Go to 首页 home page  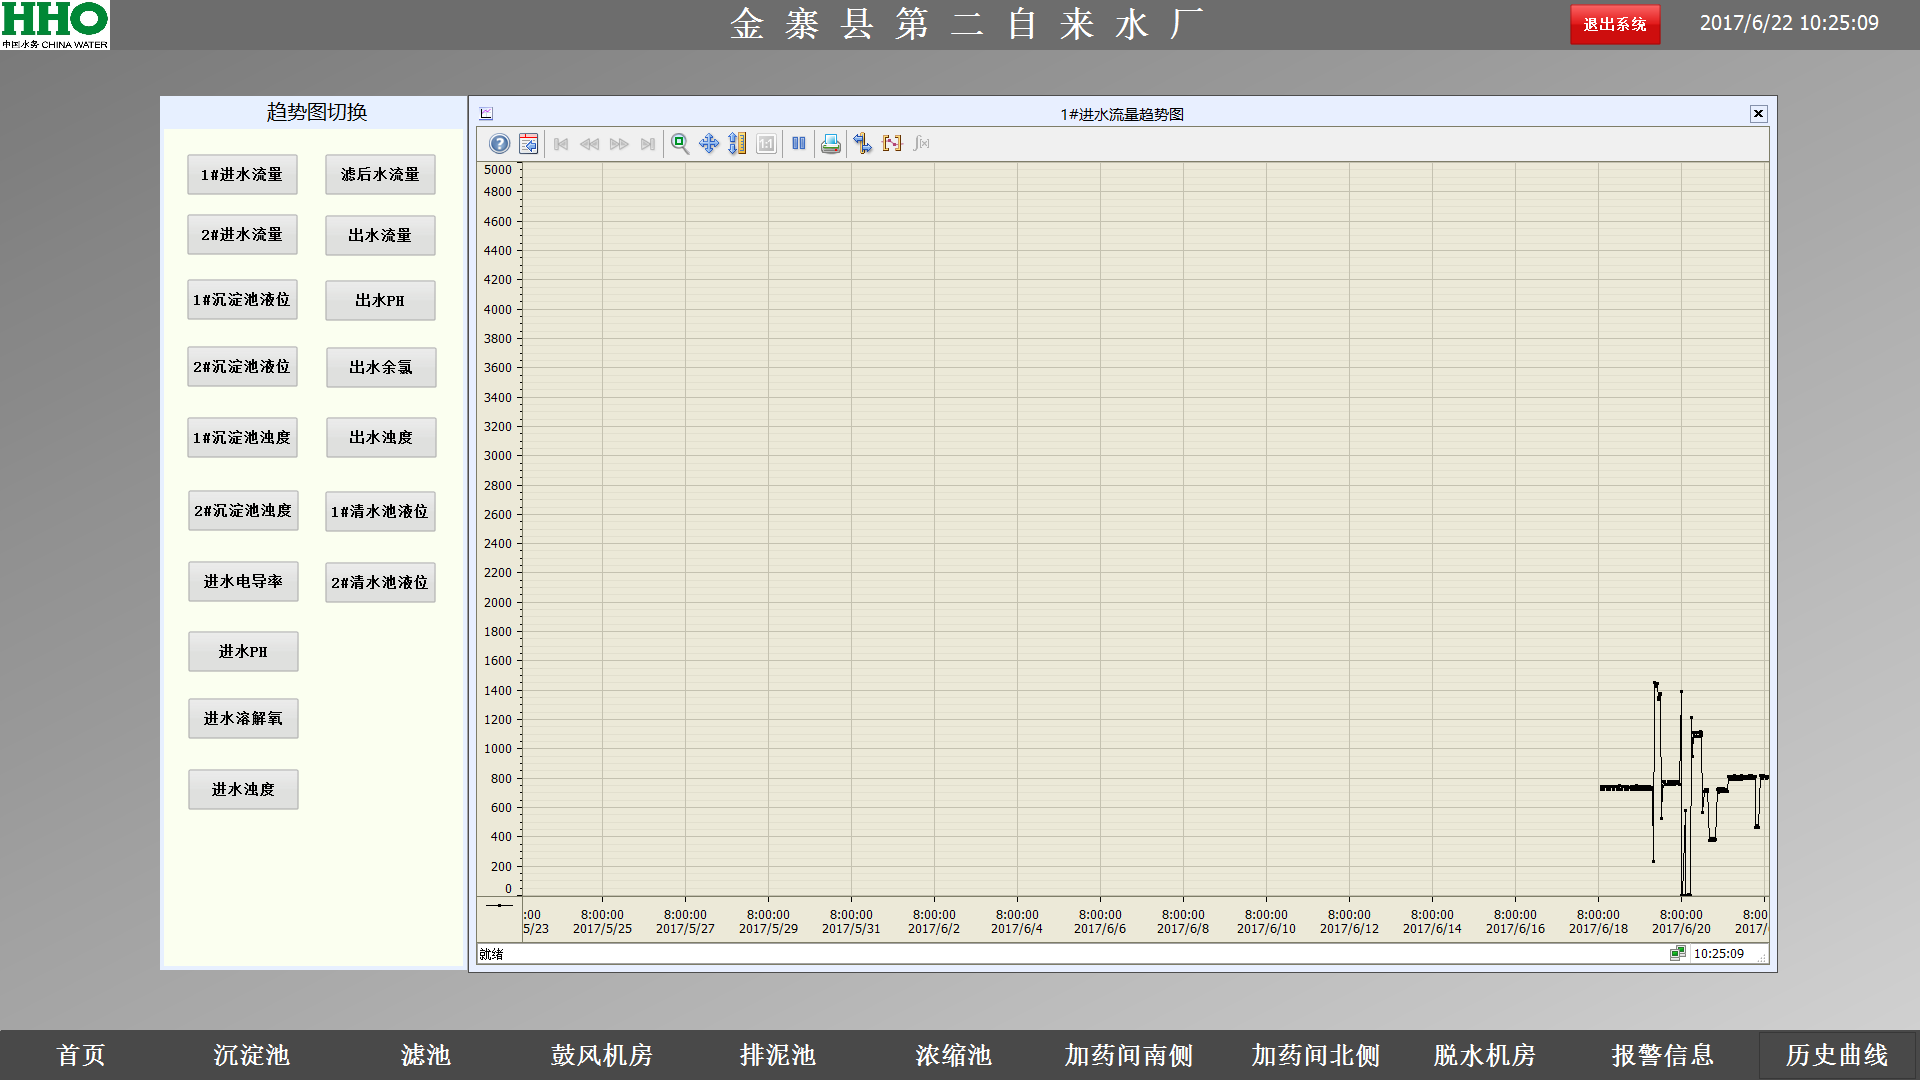click(81, 1055)
